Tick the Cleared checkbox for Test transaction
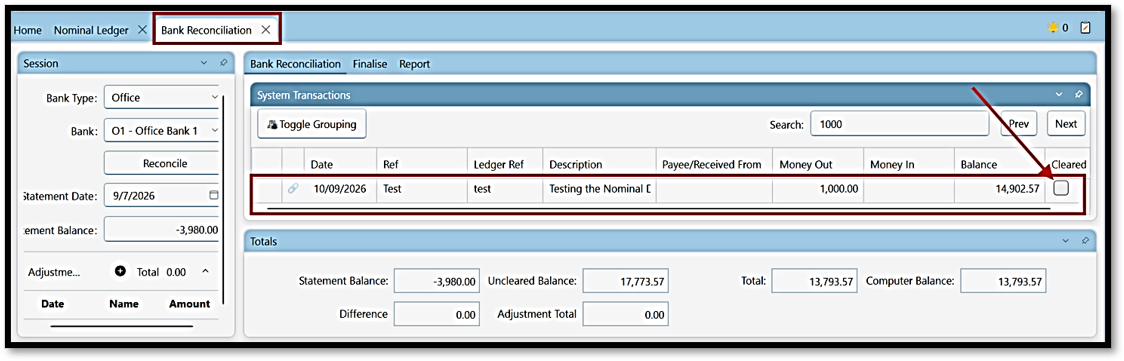Screen dimensions: 1124x361 coord(1061,188)
